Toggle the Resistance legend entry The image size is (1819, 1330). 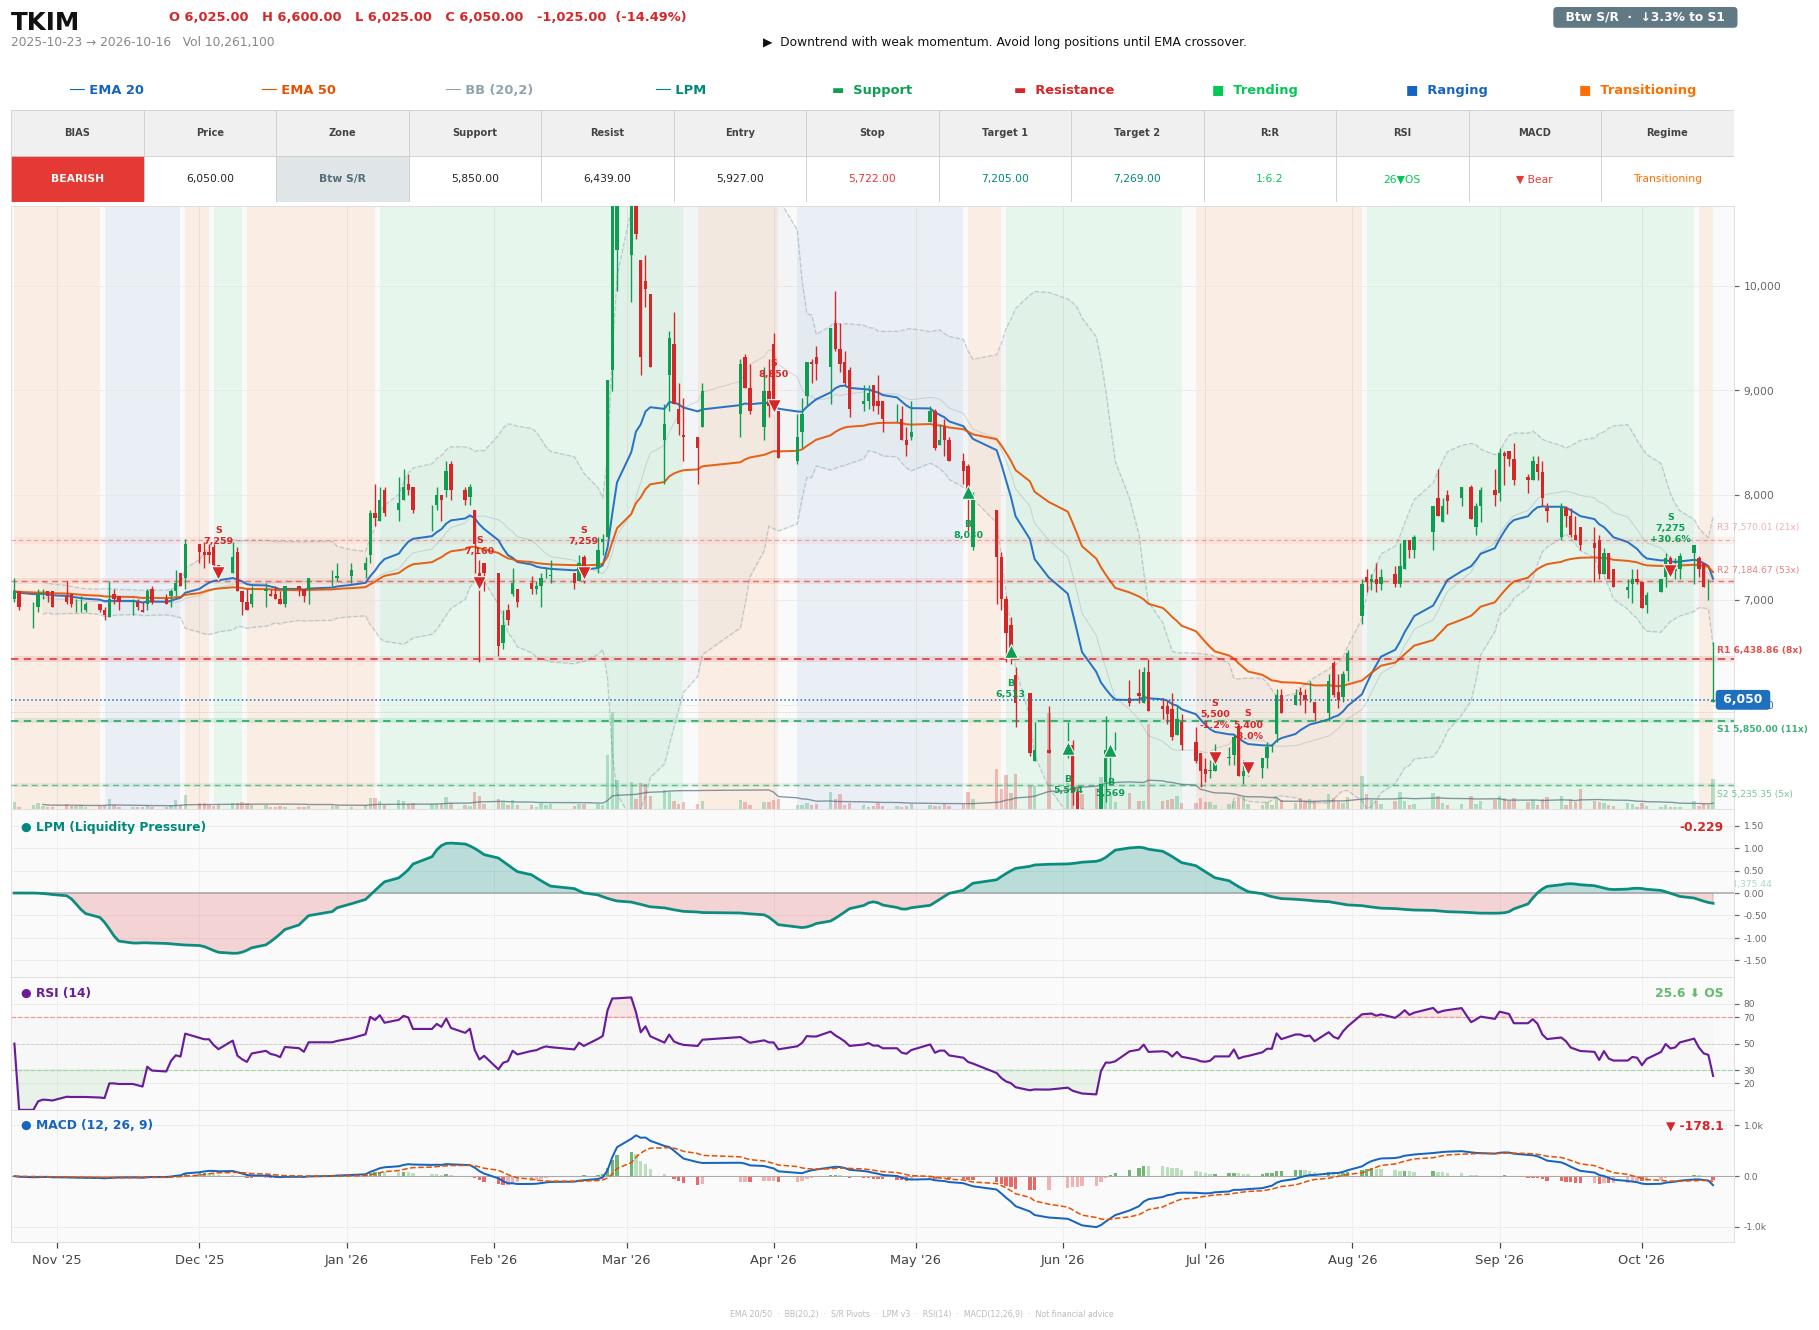[x=1064, y=90]
